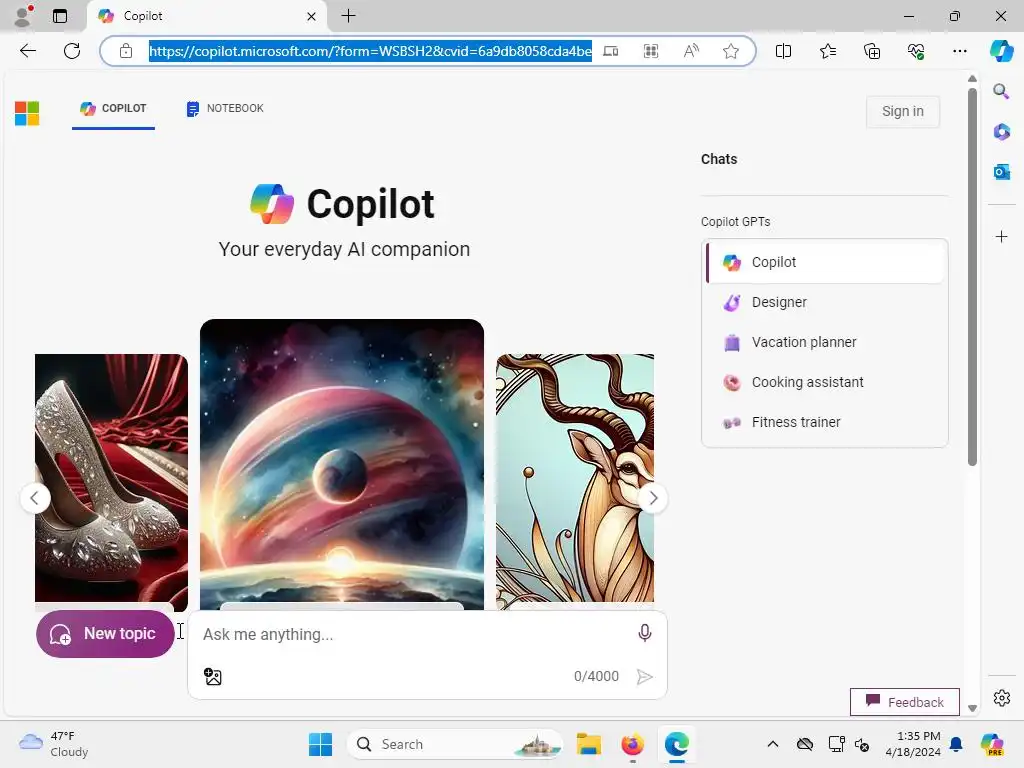Open the app available icon in address bar
This screenshot has width=1024, height=768.
click(x=611, y=51)
